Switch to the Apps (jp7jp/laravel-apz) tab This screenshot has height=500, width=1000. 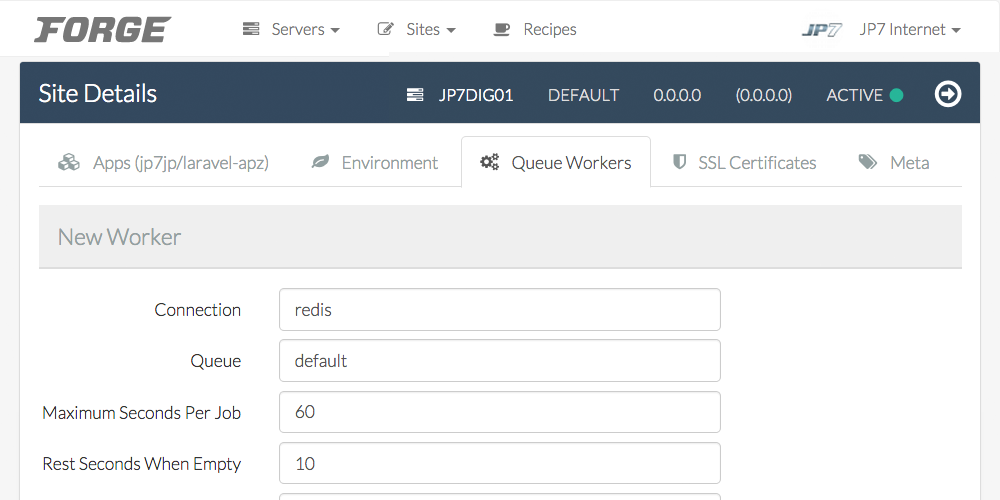[163, 163]
